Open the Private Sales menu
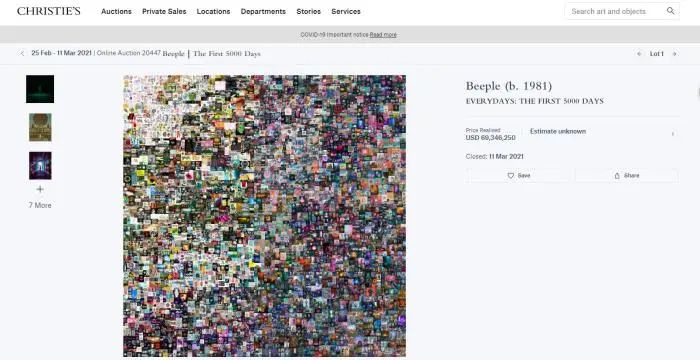Image resolution: width=700 pixels, height=360 pixels. [x=164, y=12]
